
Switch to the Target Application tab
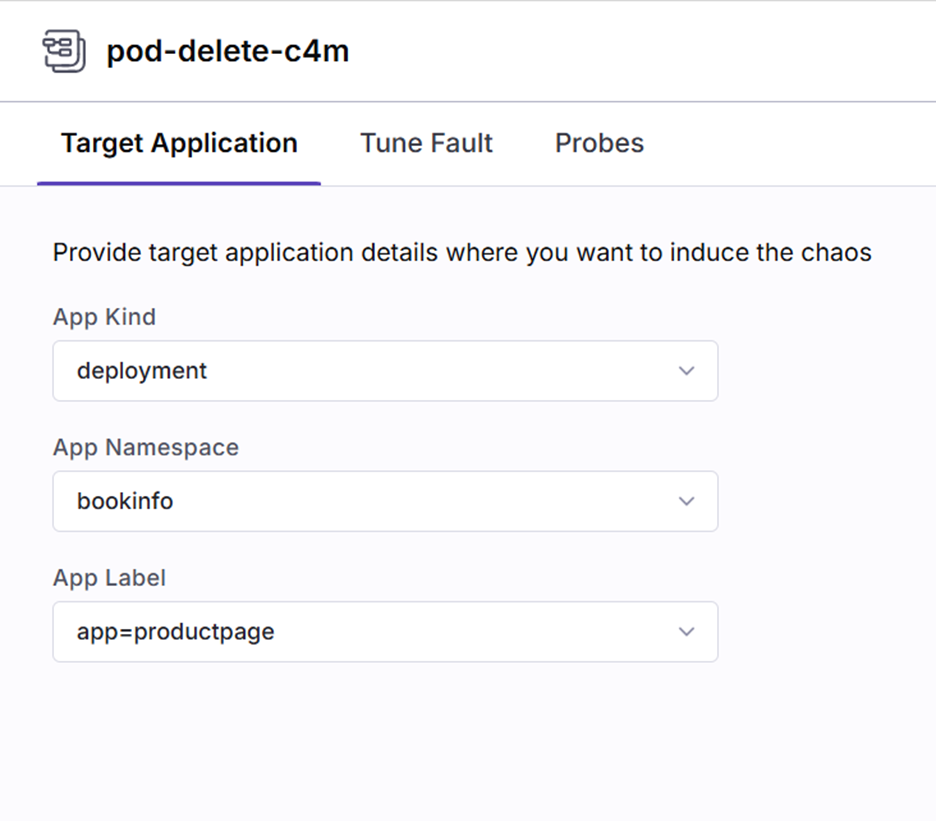pyautogui.click(x=179, y=143)
